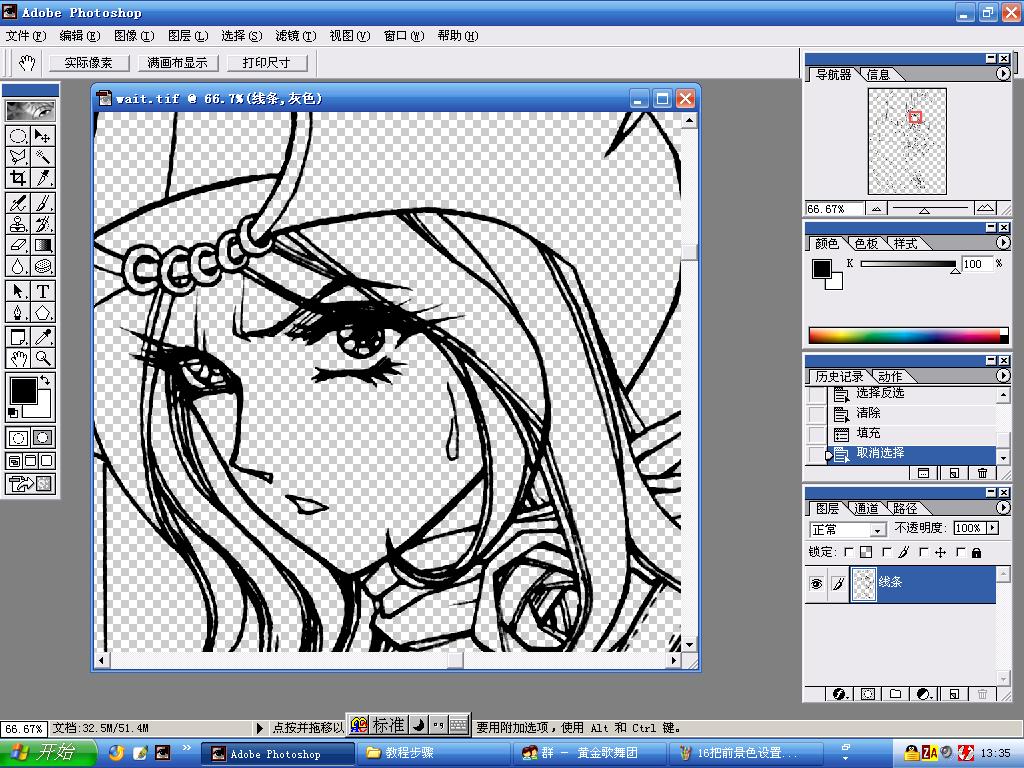The width and height of the screenshot is (1024, 768).
Task: Open adjustment layer dropdown in Layers panel
Action: click(x=924, y=694)
